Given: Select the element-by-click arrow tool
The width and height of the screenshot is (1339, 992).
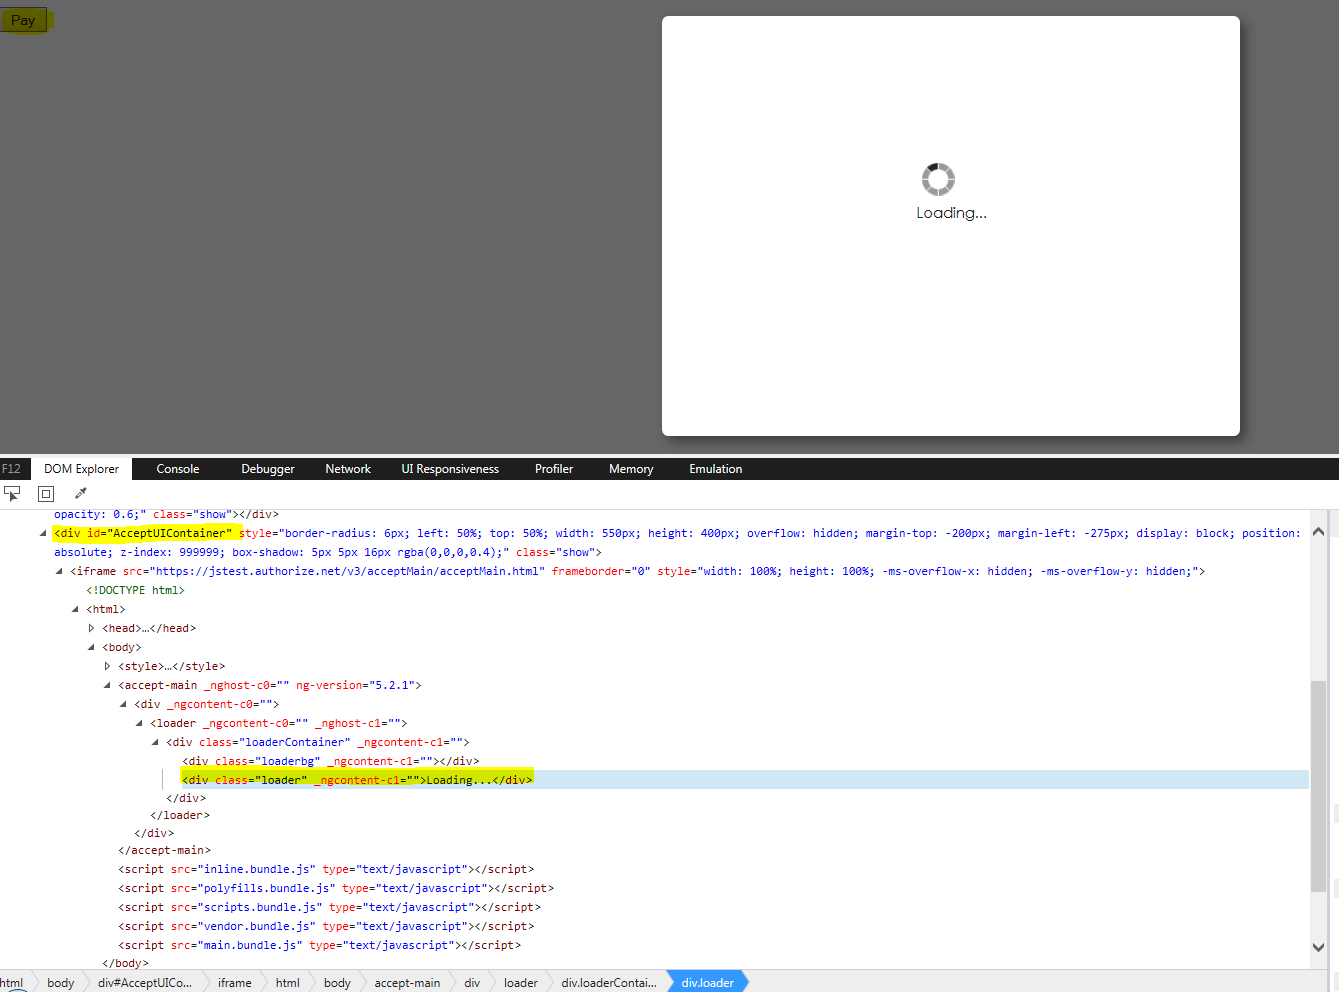Looking at the screenshot, I should tap(12, 493).
